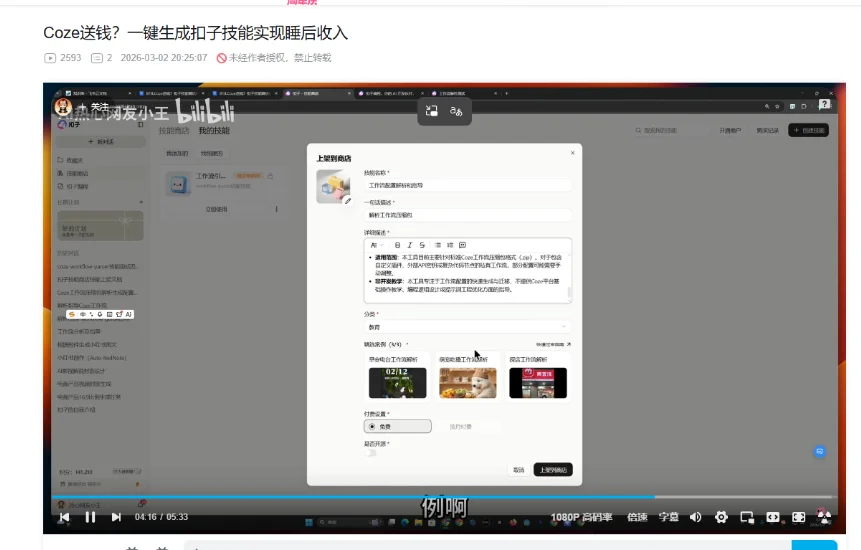Select the third example card with the storefront image
Screen dimensions: 861x550
538,377
